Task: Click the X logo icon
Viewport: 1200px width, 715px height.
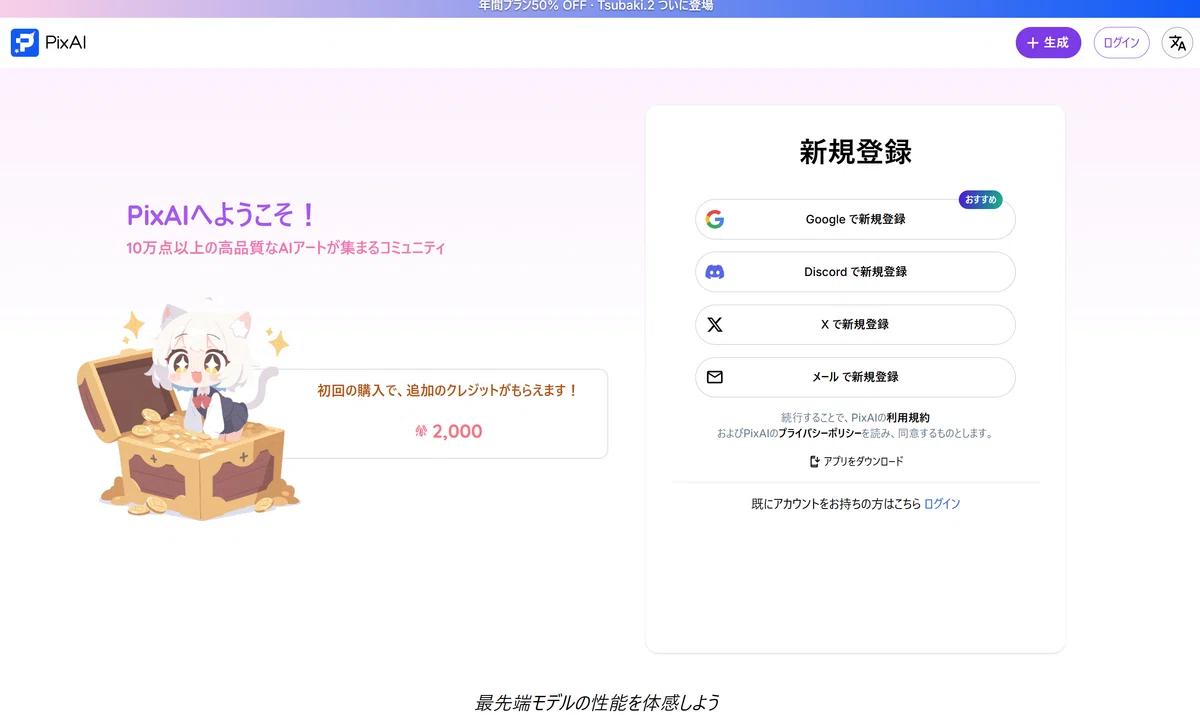Action: pos(714,325)
